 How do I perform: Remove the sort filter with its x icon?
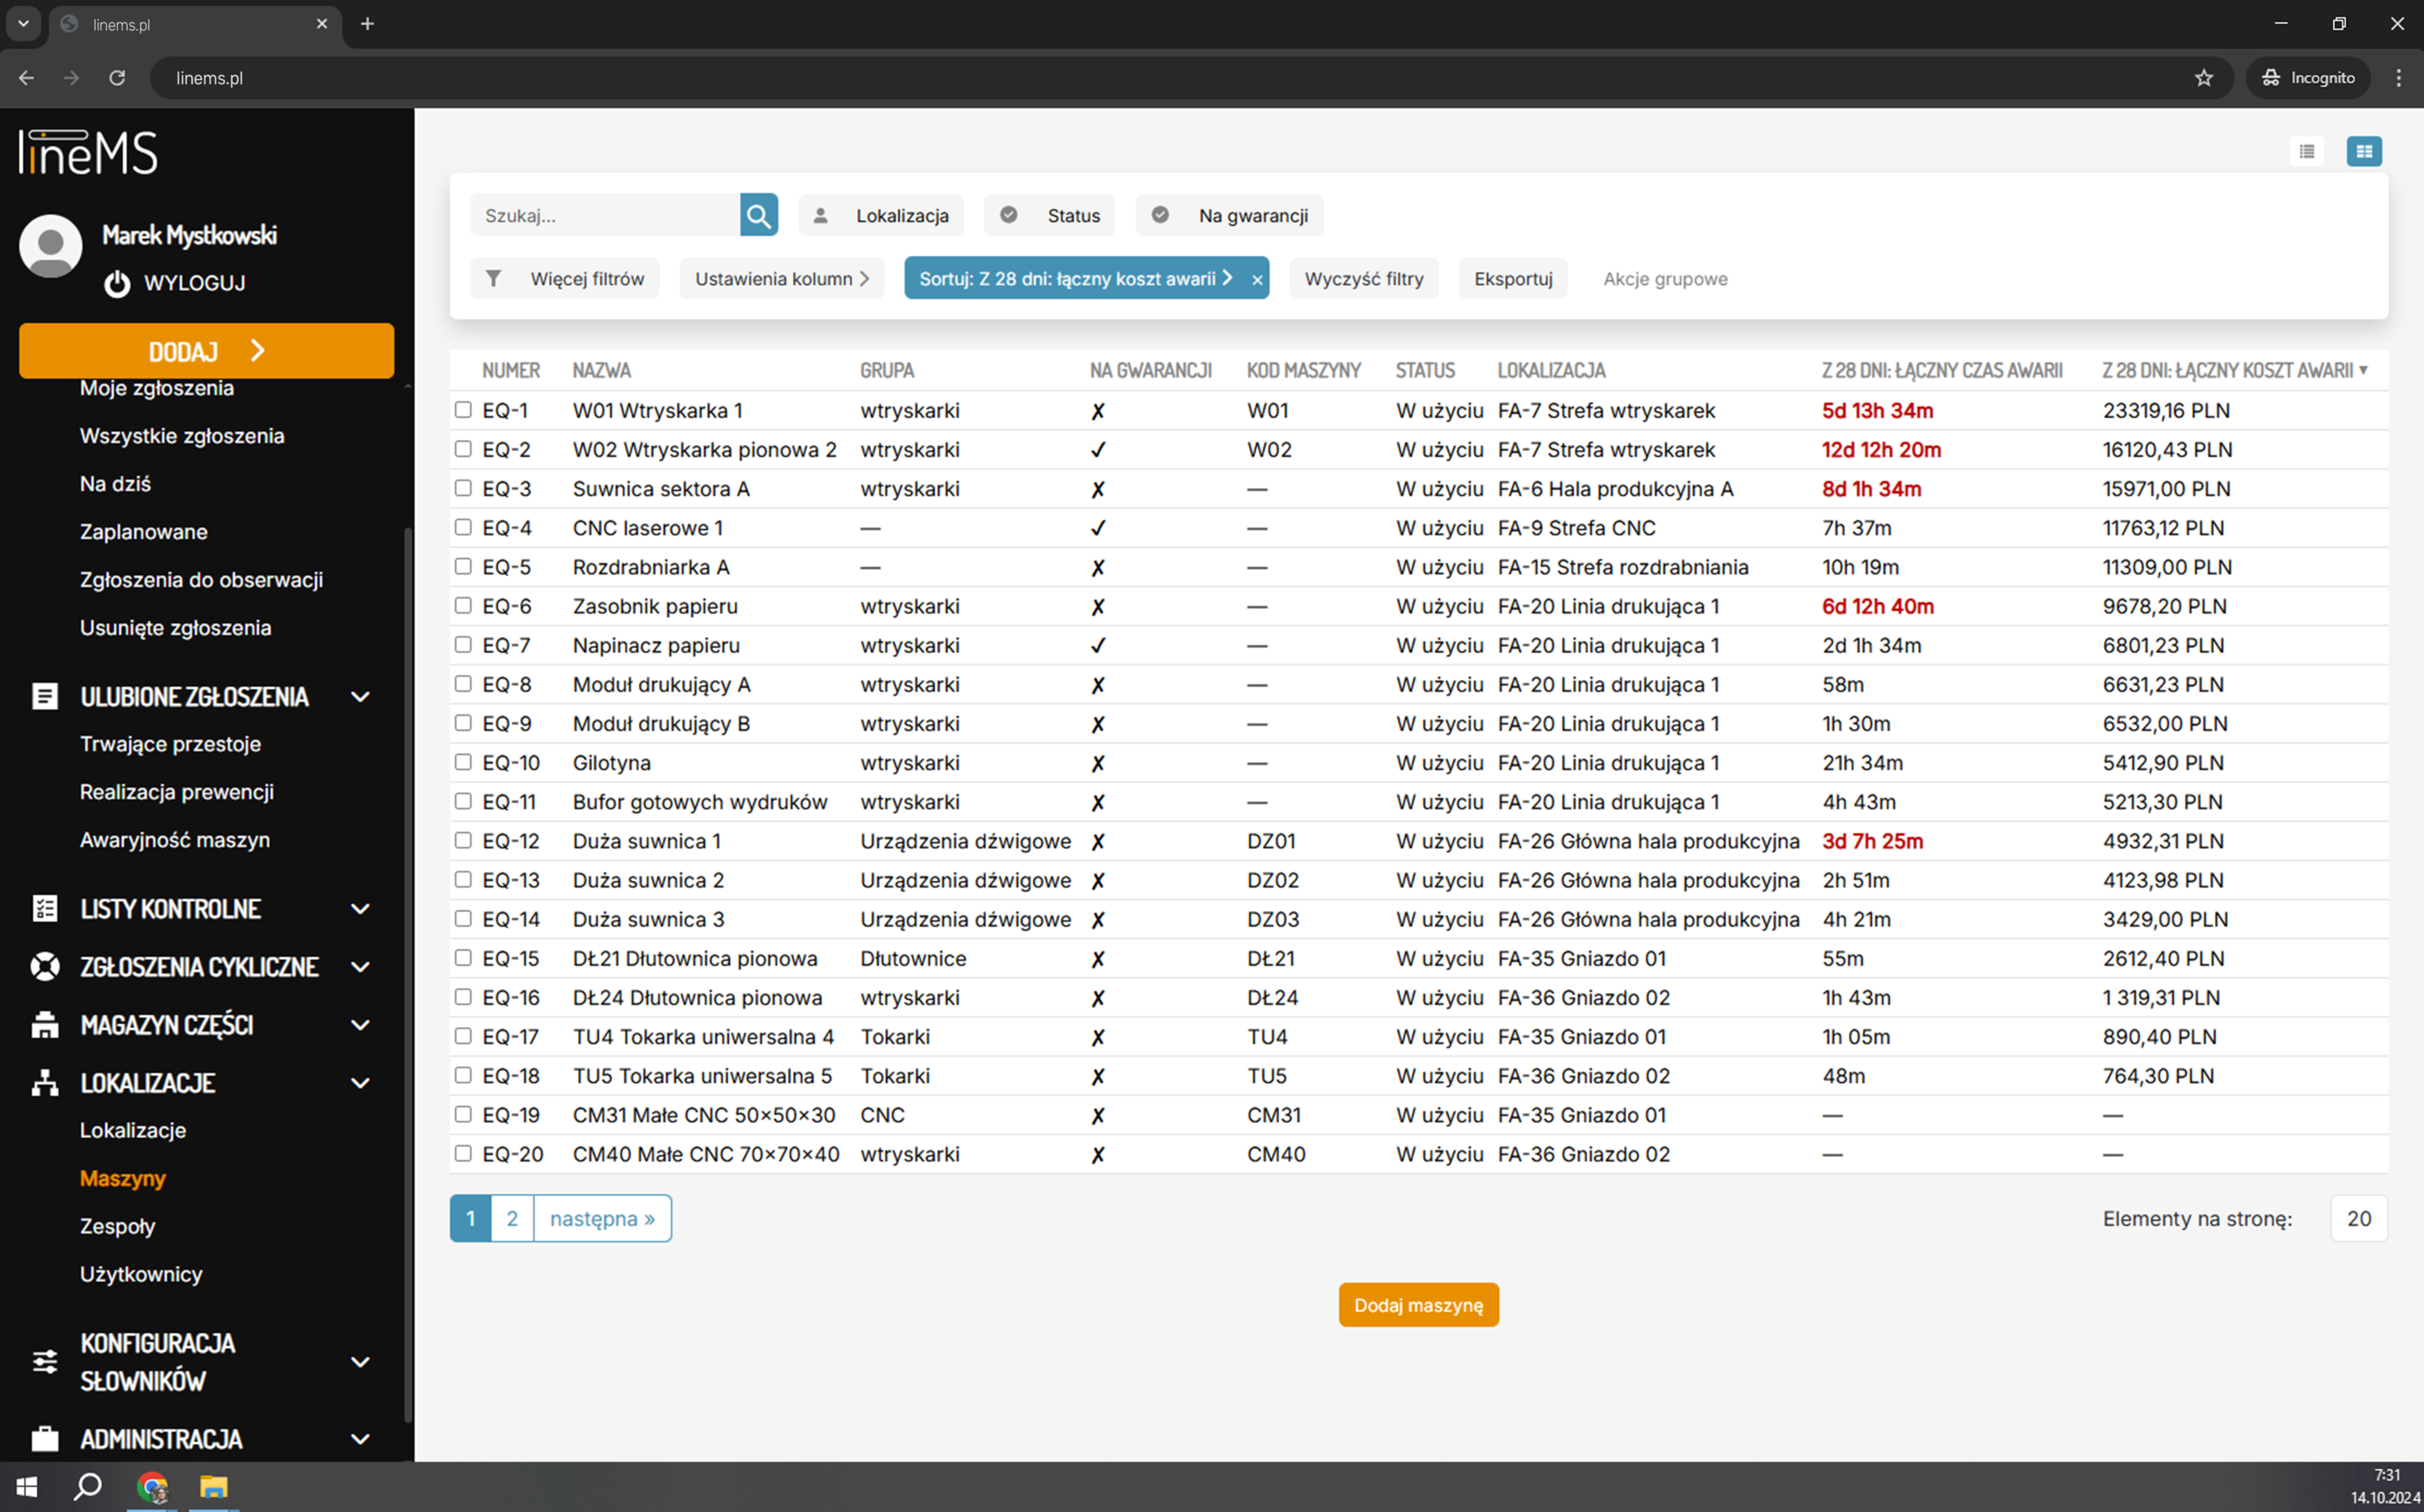(x=1256, y=279)
